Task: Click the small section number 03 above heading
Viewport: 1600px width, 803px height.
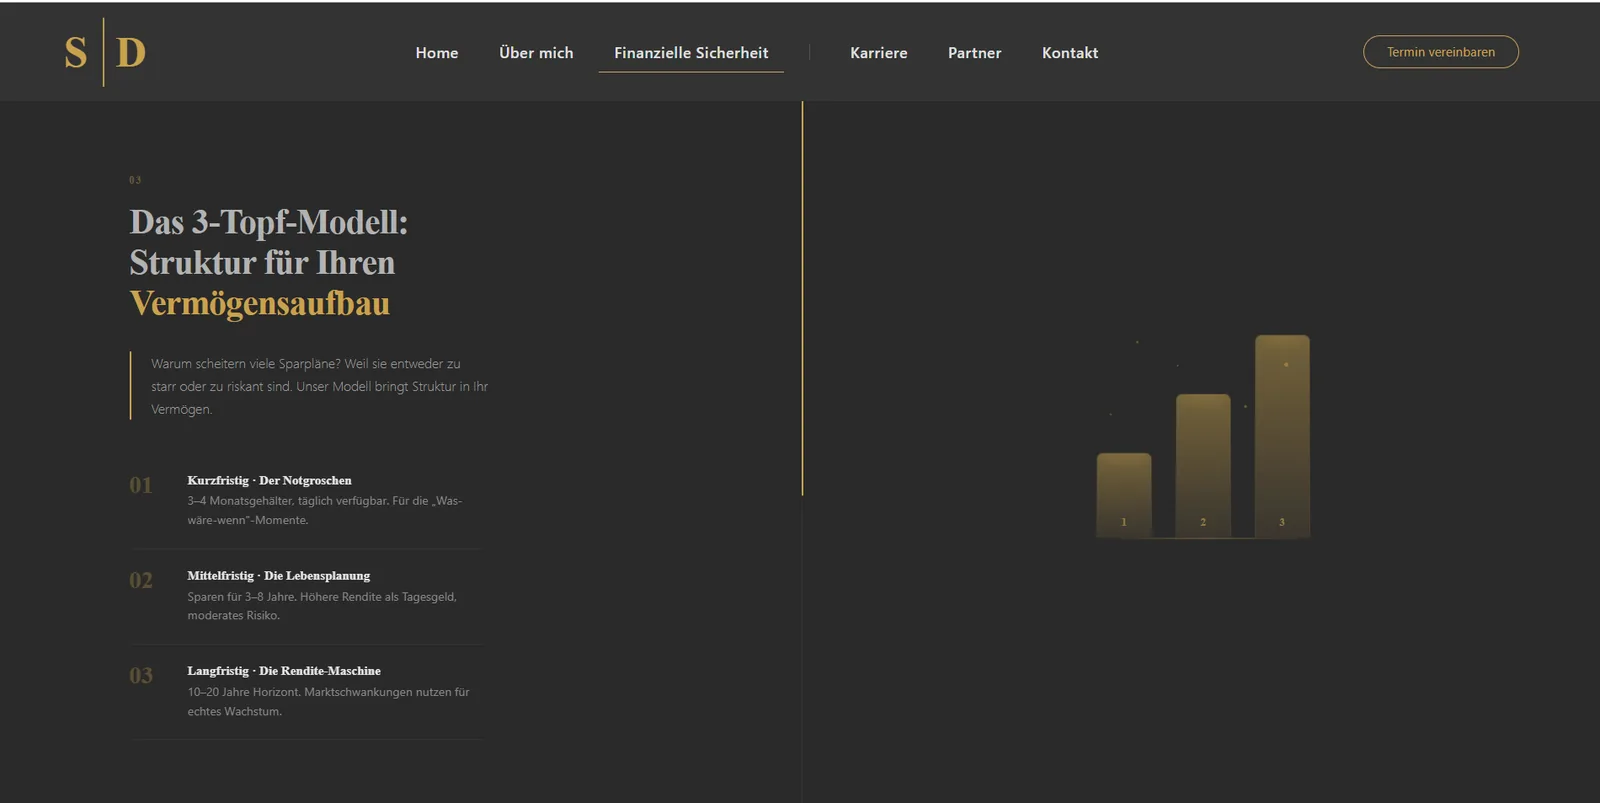Action: click(135, 180)
